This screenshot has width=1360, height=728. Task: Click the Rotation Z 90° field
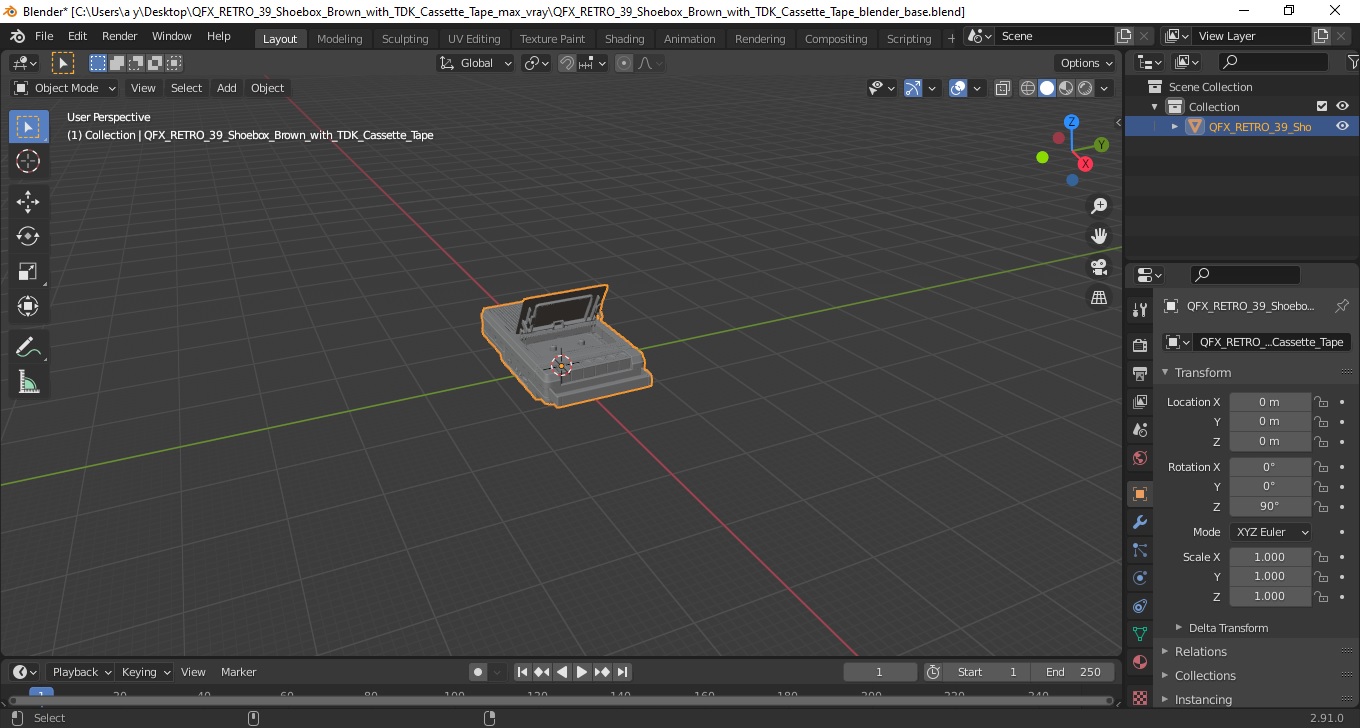coord(1270,506)
